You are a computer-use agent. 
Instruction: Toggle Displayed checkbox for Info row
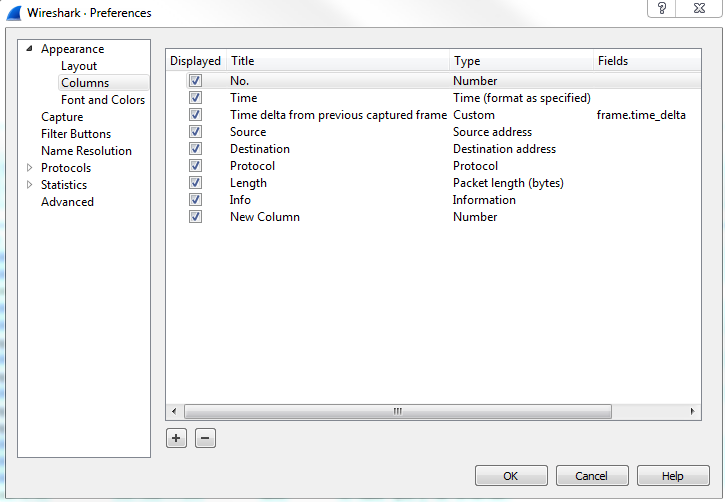coord(195,200)
